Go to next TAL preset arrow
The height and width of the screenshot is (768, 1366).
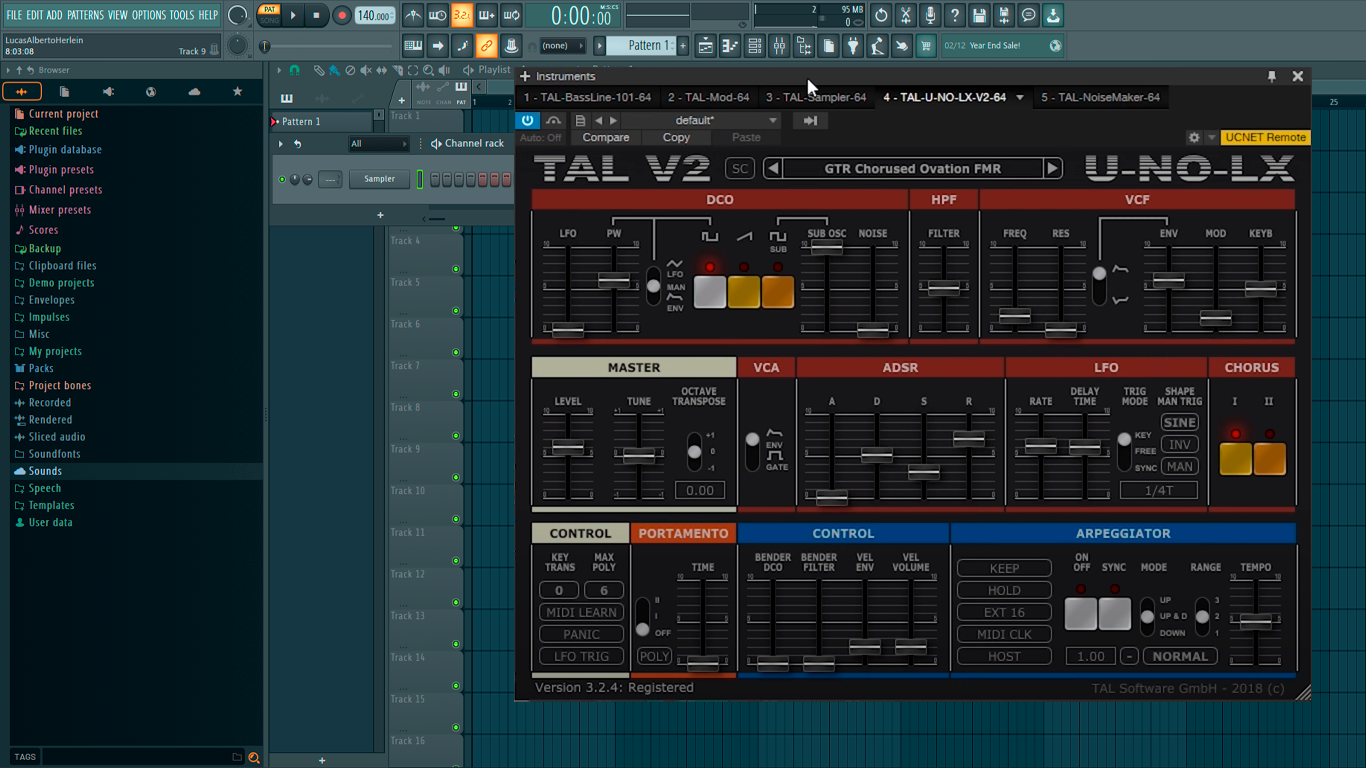pyautogui.click(x=1052, y=169)
